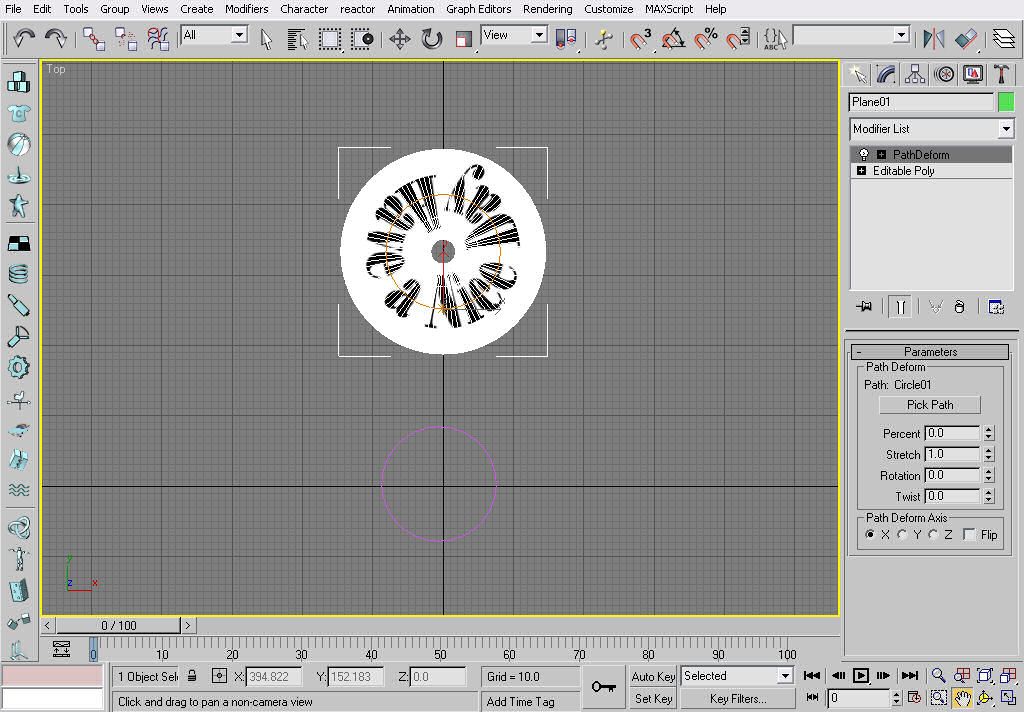Viewport: 1024px width, 712px height.
Task: Open the Rendering menu
Action: [x=547, y=9]
